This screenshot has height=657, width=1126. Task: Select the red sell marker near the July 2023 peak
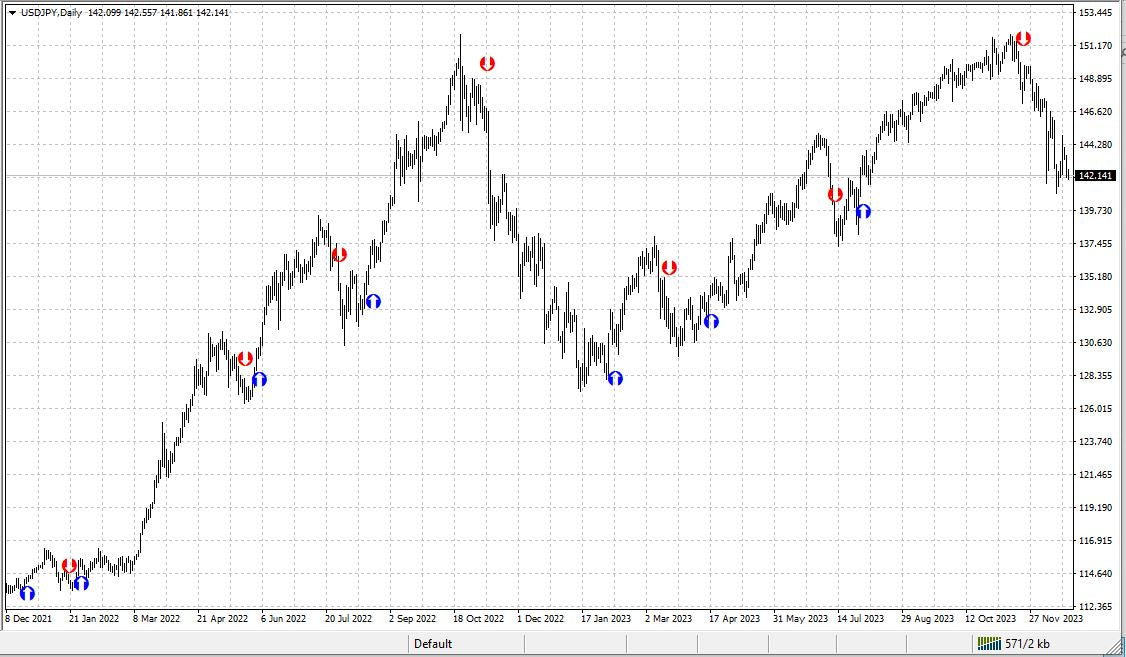click(835, 196)
